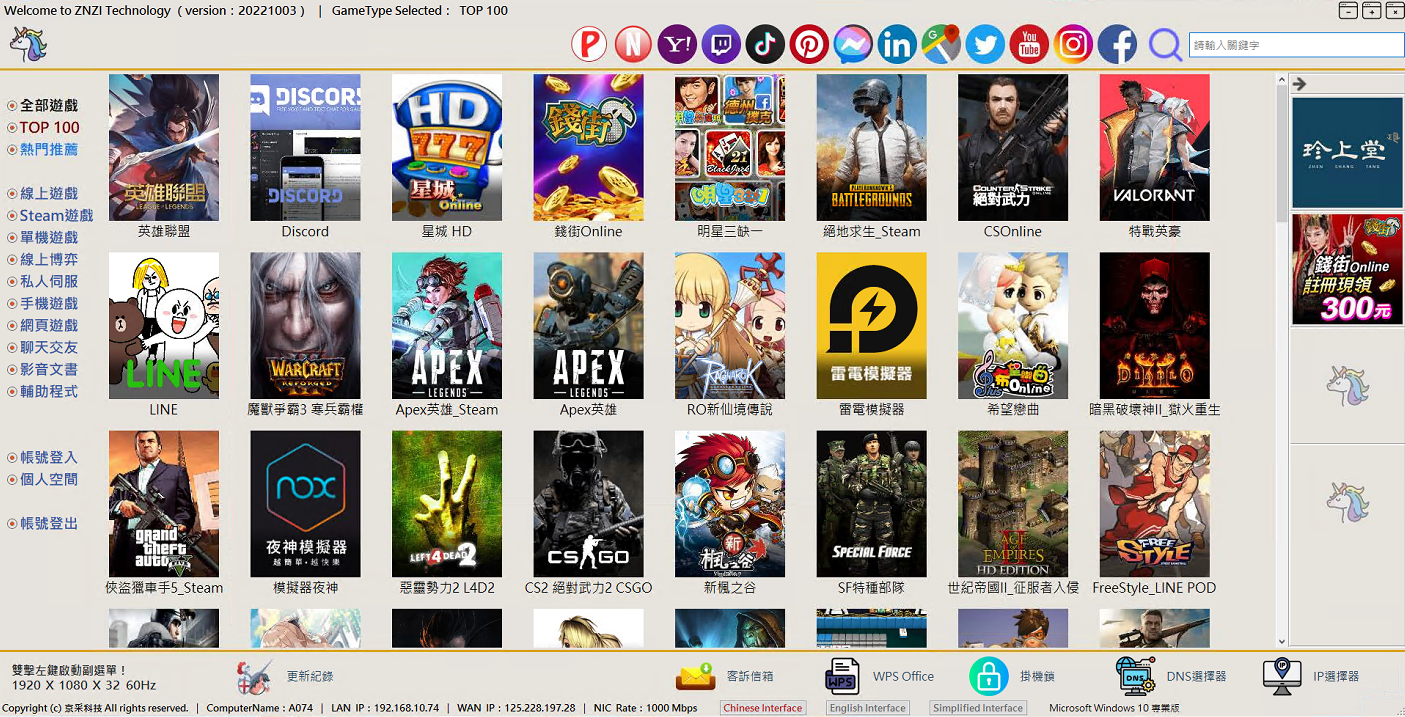Open the Yahoo shortcut icon
The width and height of the screenshot is (1405, 717).
coord(678,44)
